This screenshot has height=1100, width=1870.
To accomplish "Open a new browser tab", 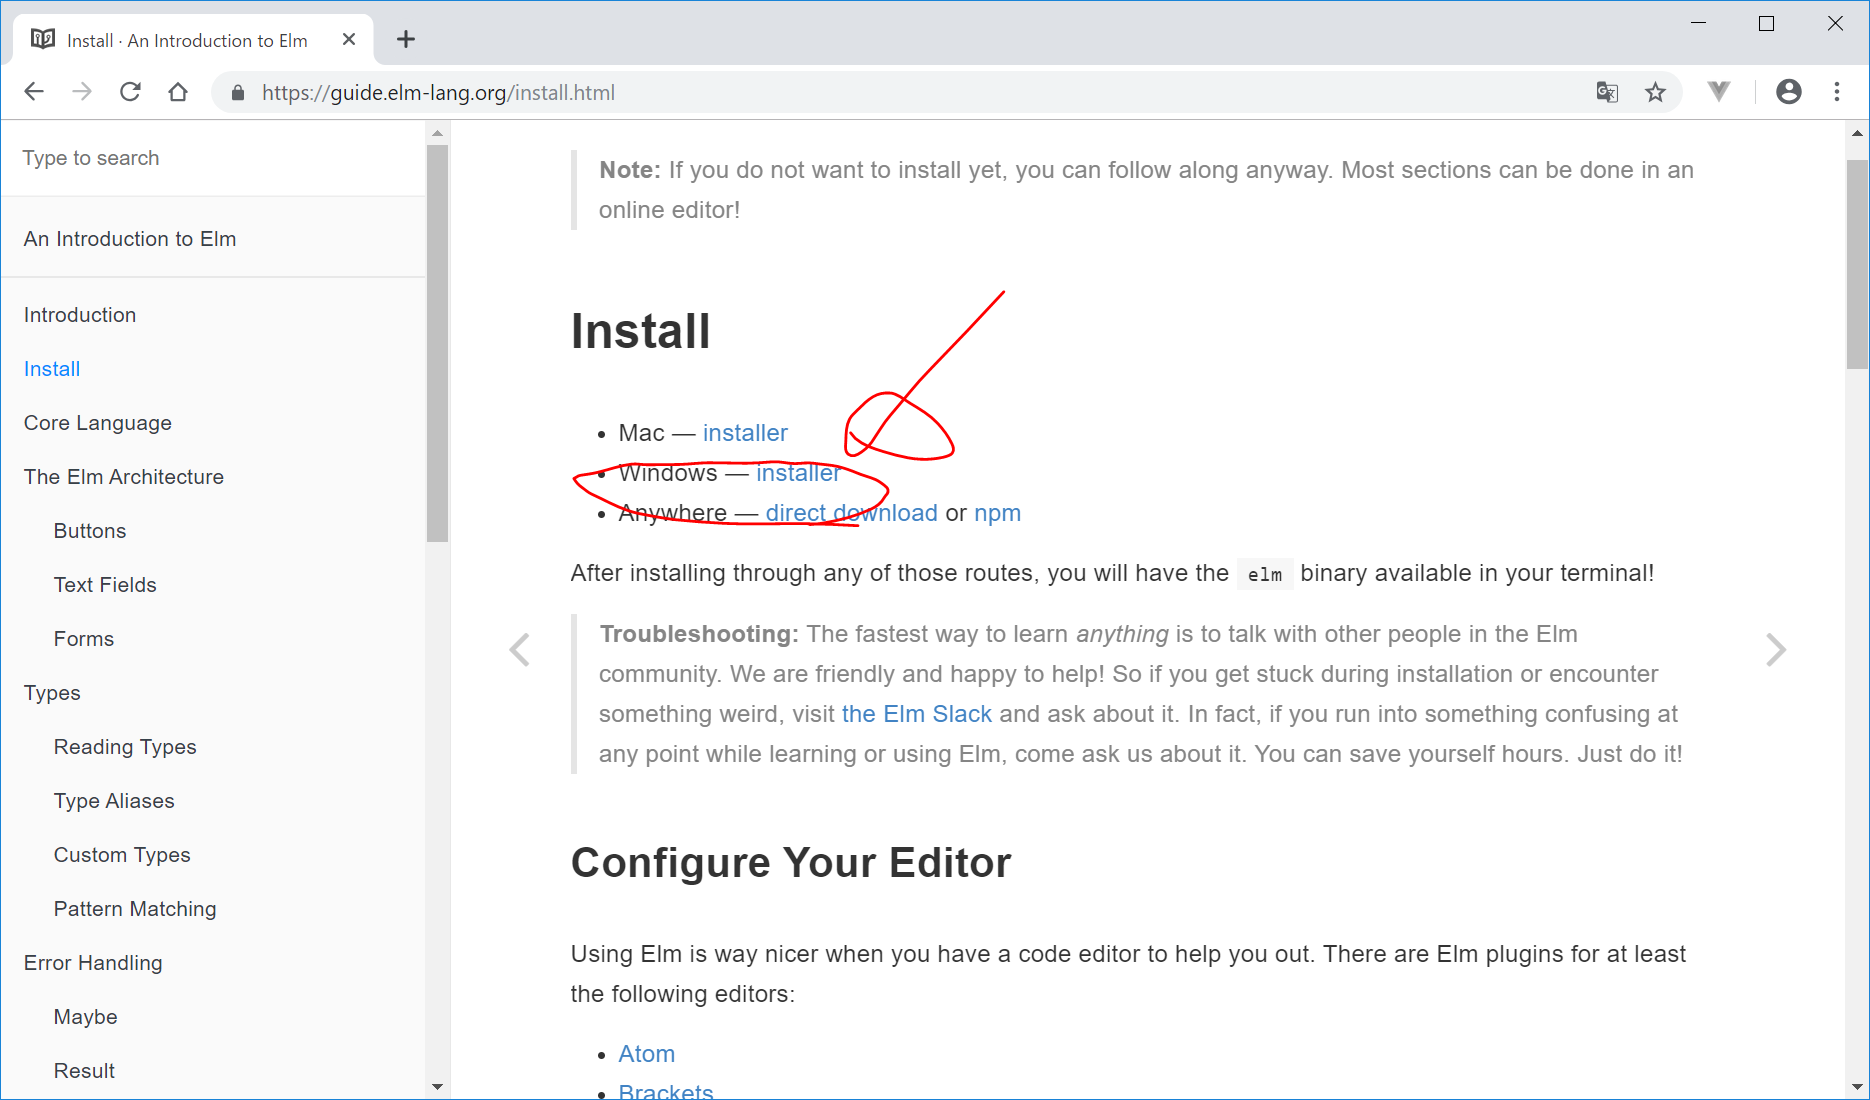I will [x=405, y=40].
